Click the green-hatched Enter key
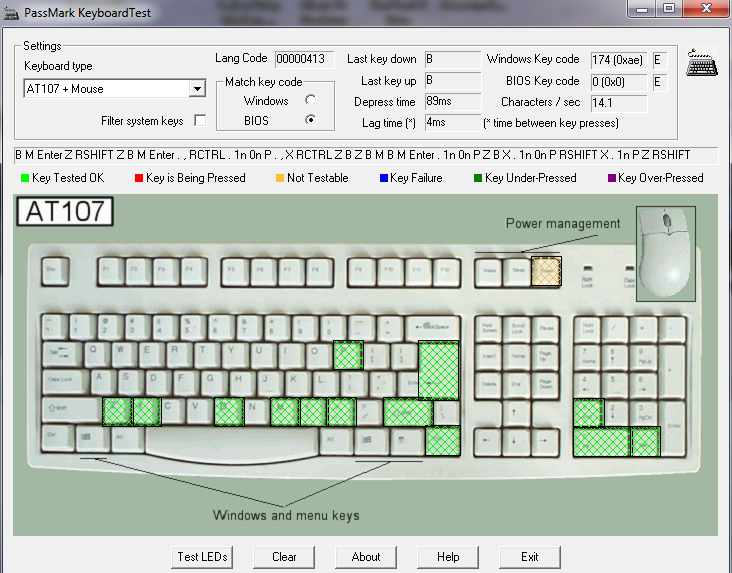Viewport: 732px width, 573px height. [438, 370]
